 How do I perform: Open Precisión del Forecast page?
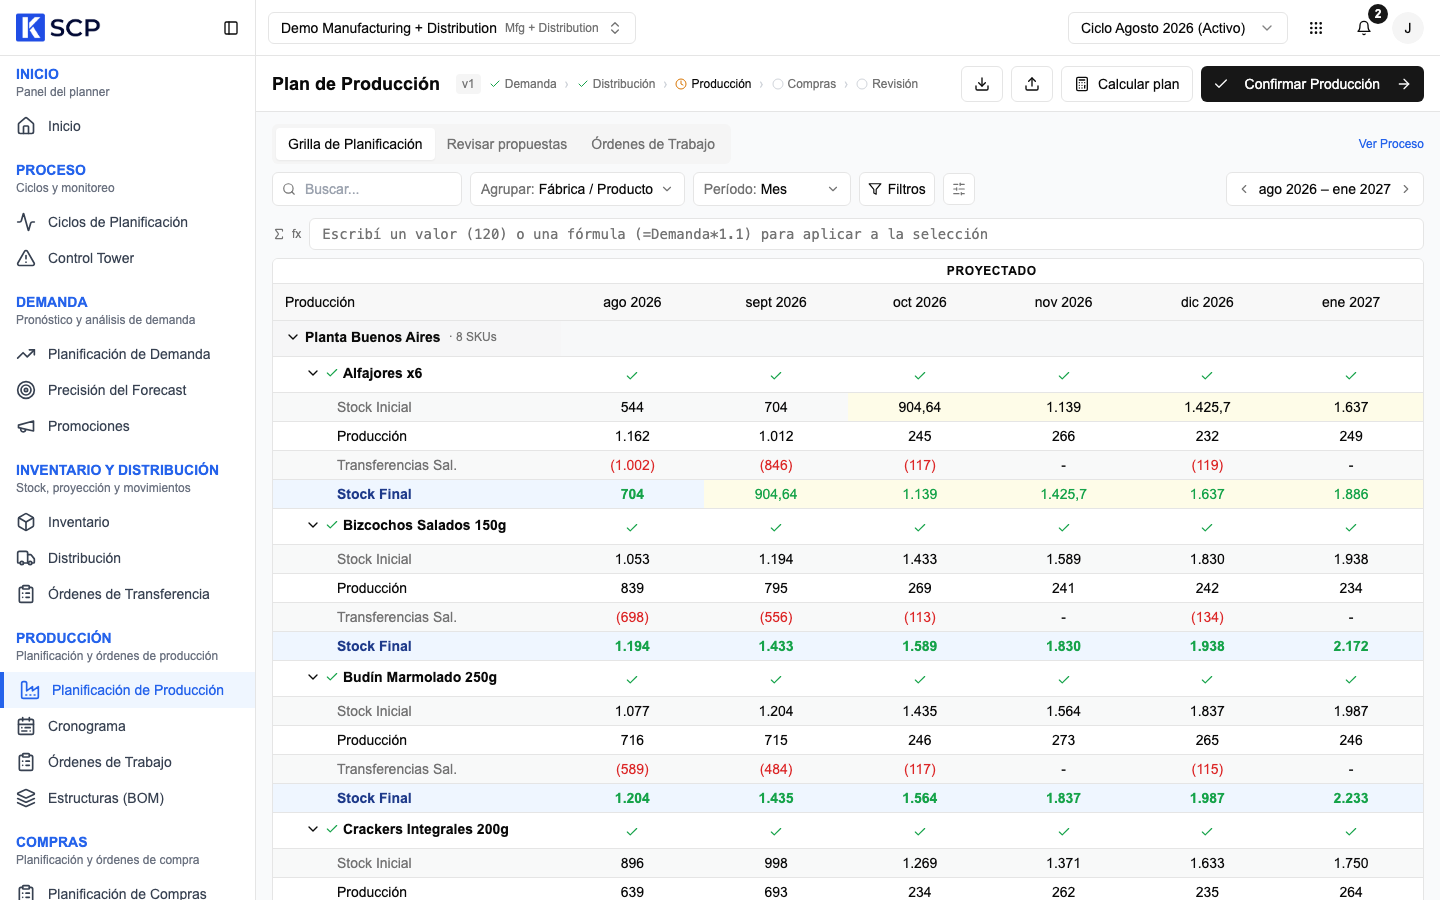tap(128, 390)
